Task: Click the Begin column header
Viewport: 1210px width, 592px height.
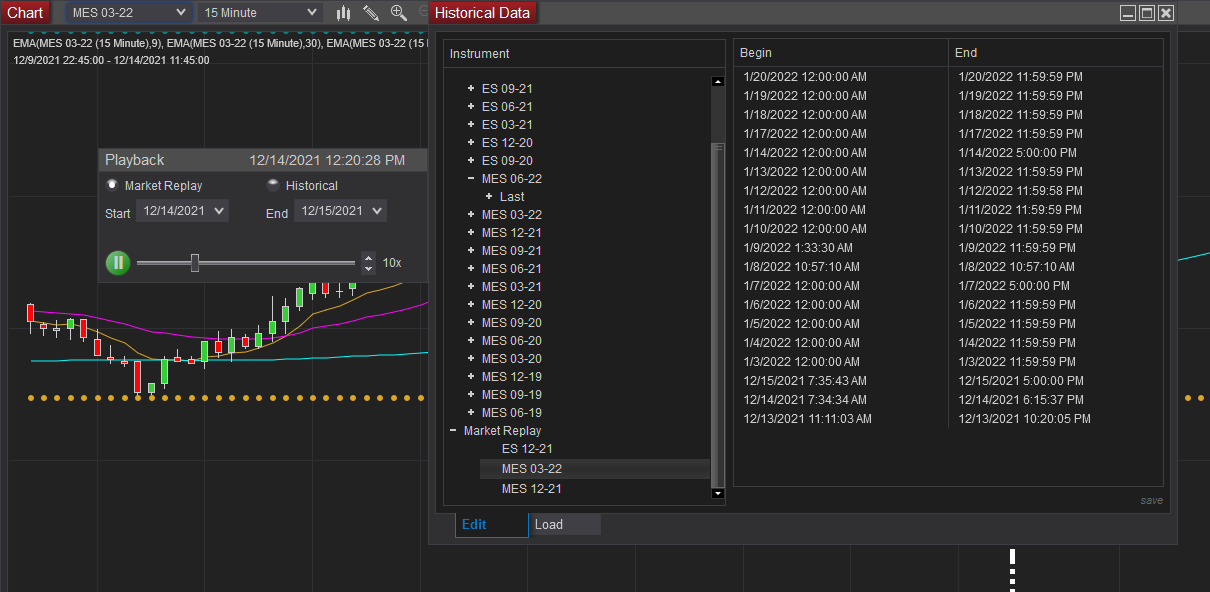Action: click(x=841, y=53)
